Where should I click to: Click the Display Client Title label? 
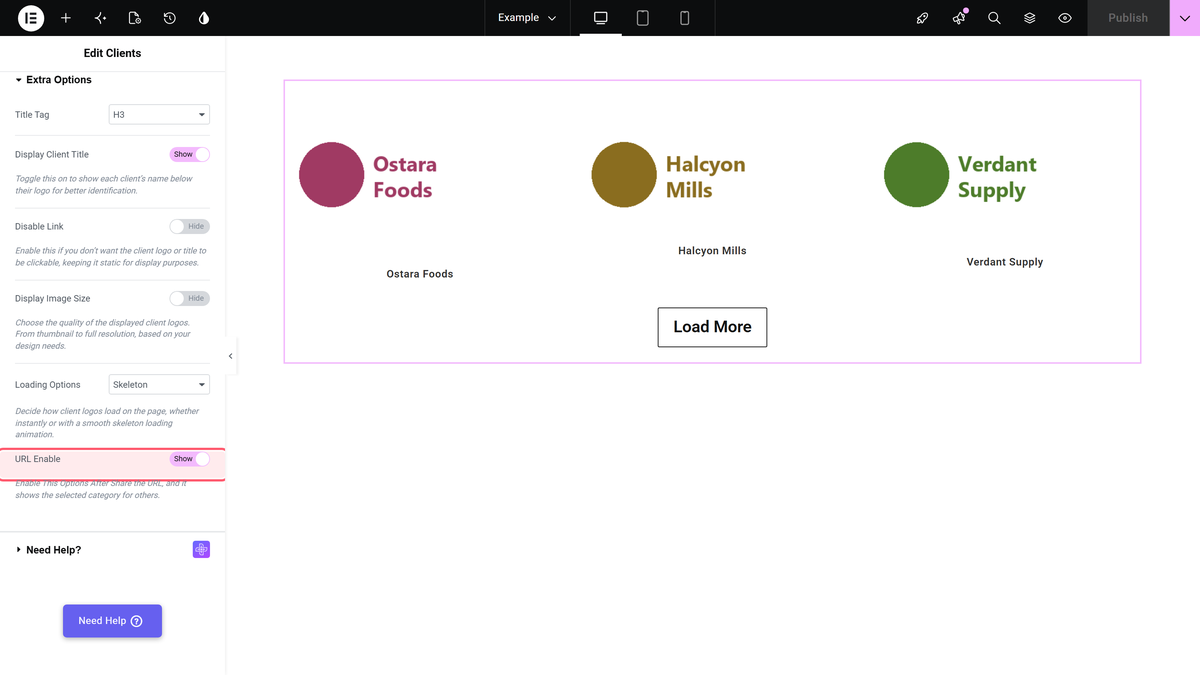pos(52,155)
